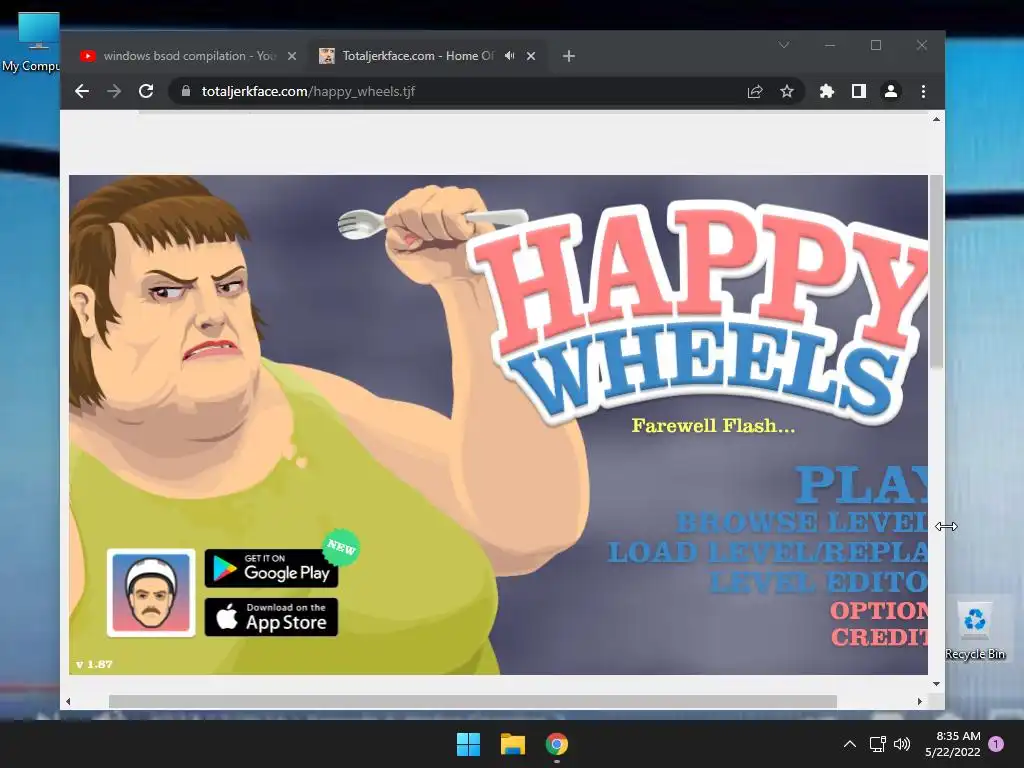Mute the Totaljerkface tab audio icon
Screen dimensions: 1024x768
click(509, 56)
